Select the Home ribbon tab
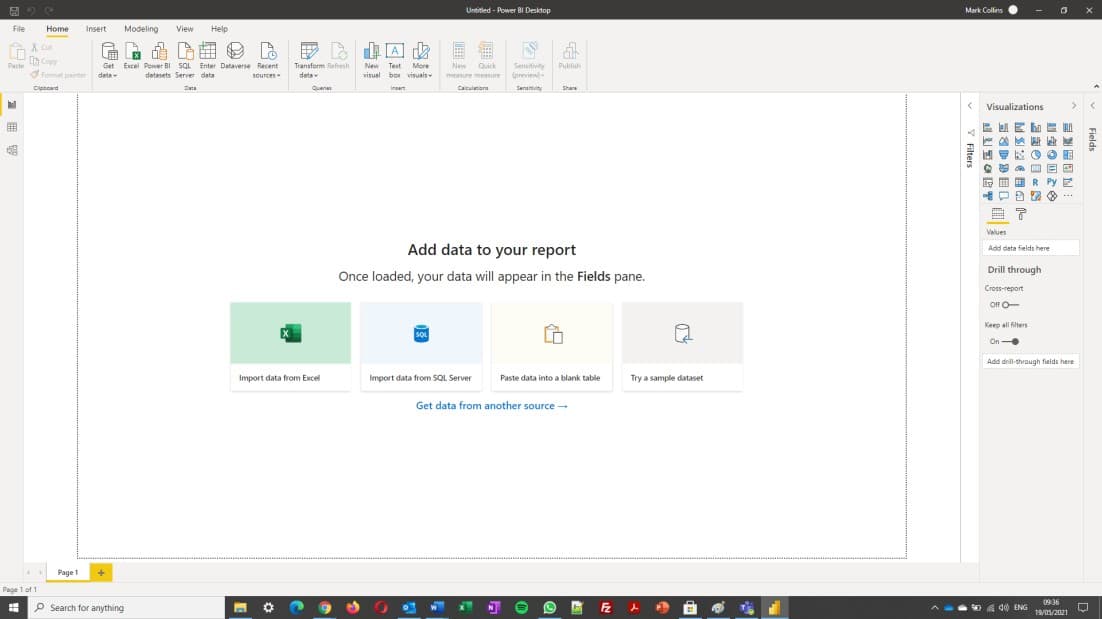 58,29
